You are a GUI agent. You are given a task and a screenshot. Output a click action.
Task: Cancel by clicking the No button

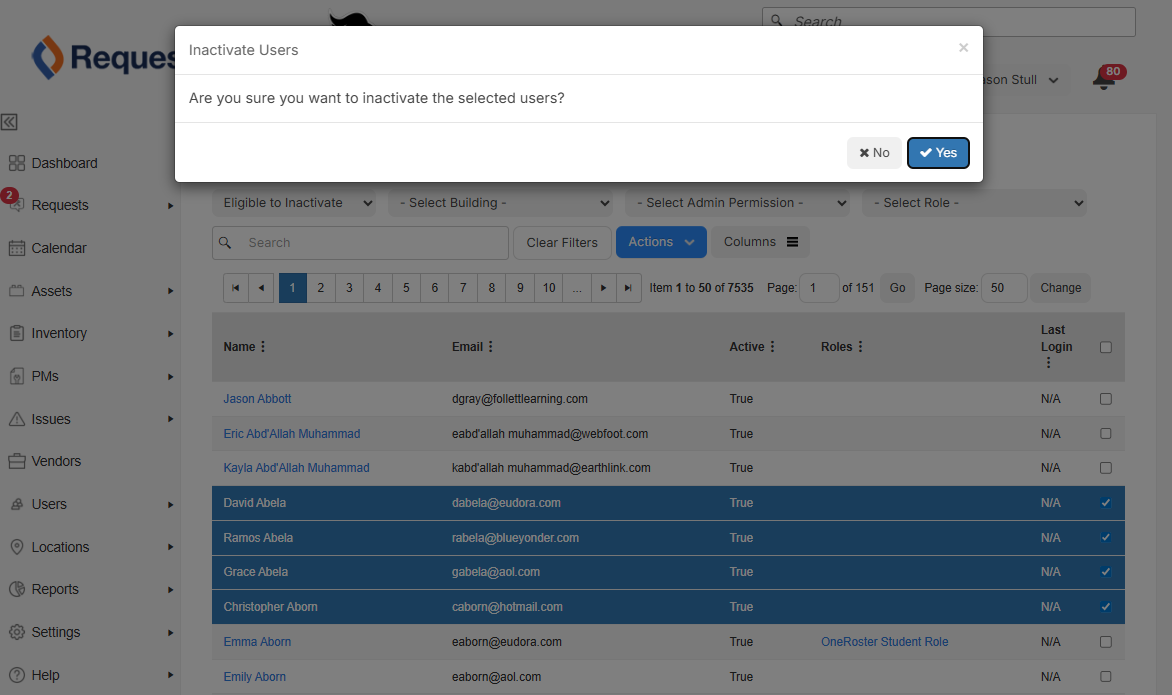pyautogui.click(x=874, y=153)
